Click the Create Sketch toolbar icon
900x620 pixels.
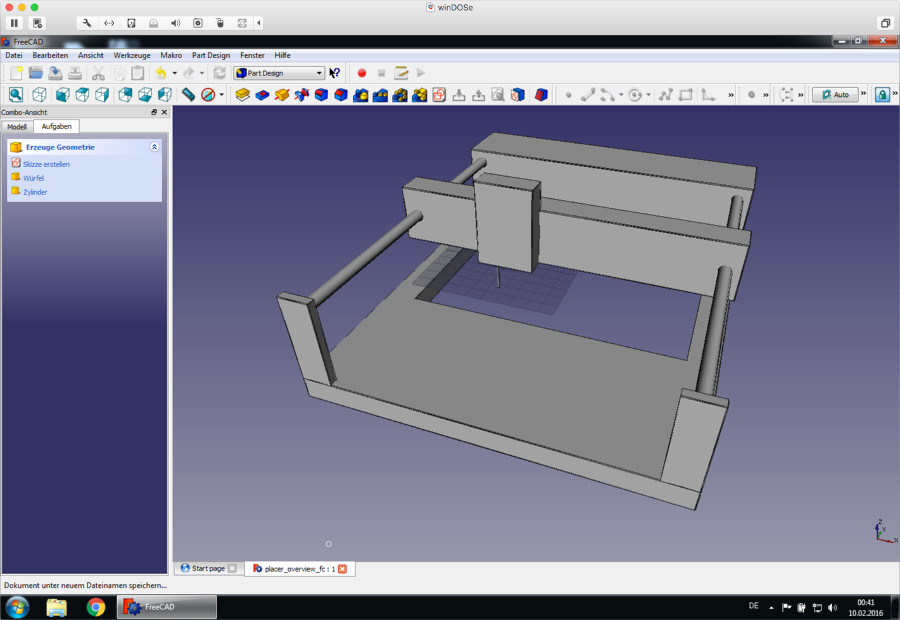pyautogui.click(x=439, y=95)
